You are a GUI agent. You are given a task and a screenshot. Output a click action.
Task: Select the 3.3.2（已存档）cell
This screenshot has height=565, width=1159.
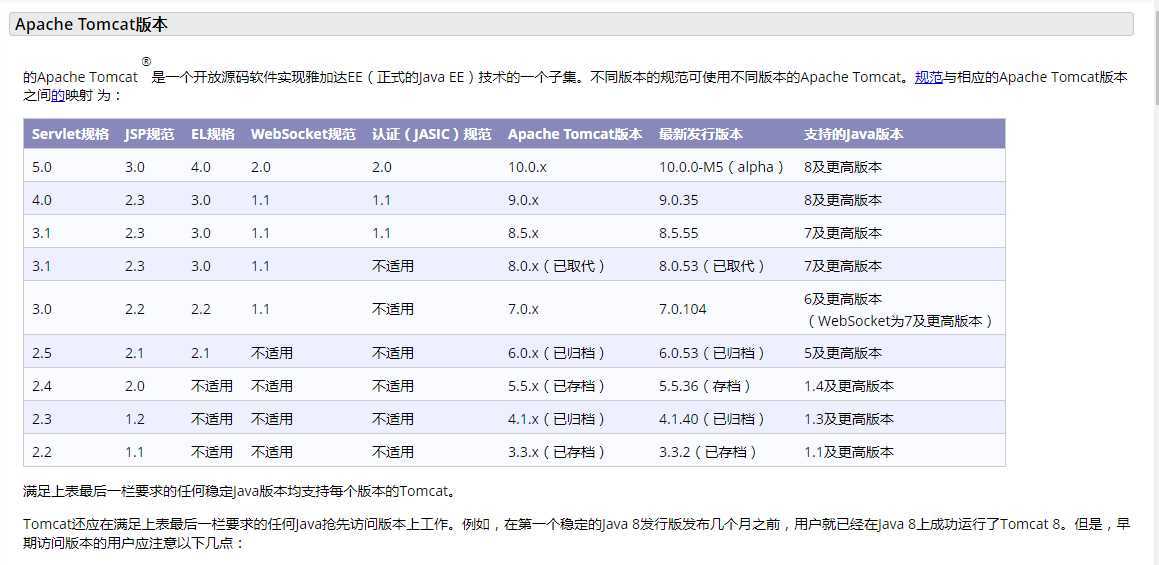point(708,452)
